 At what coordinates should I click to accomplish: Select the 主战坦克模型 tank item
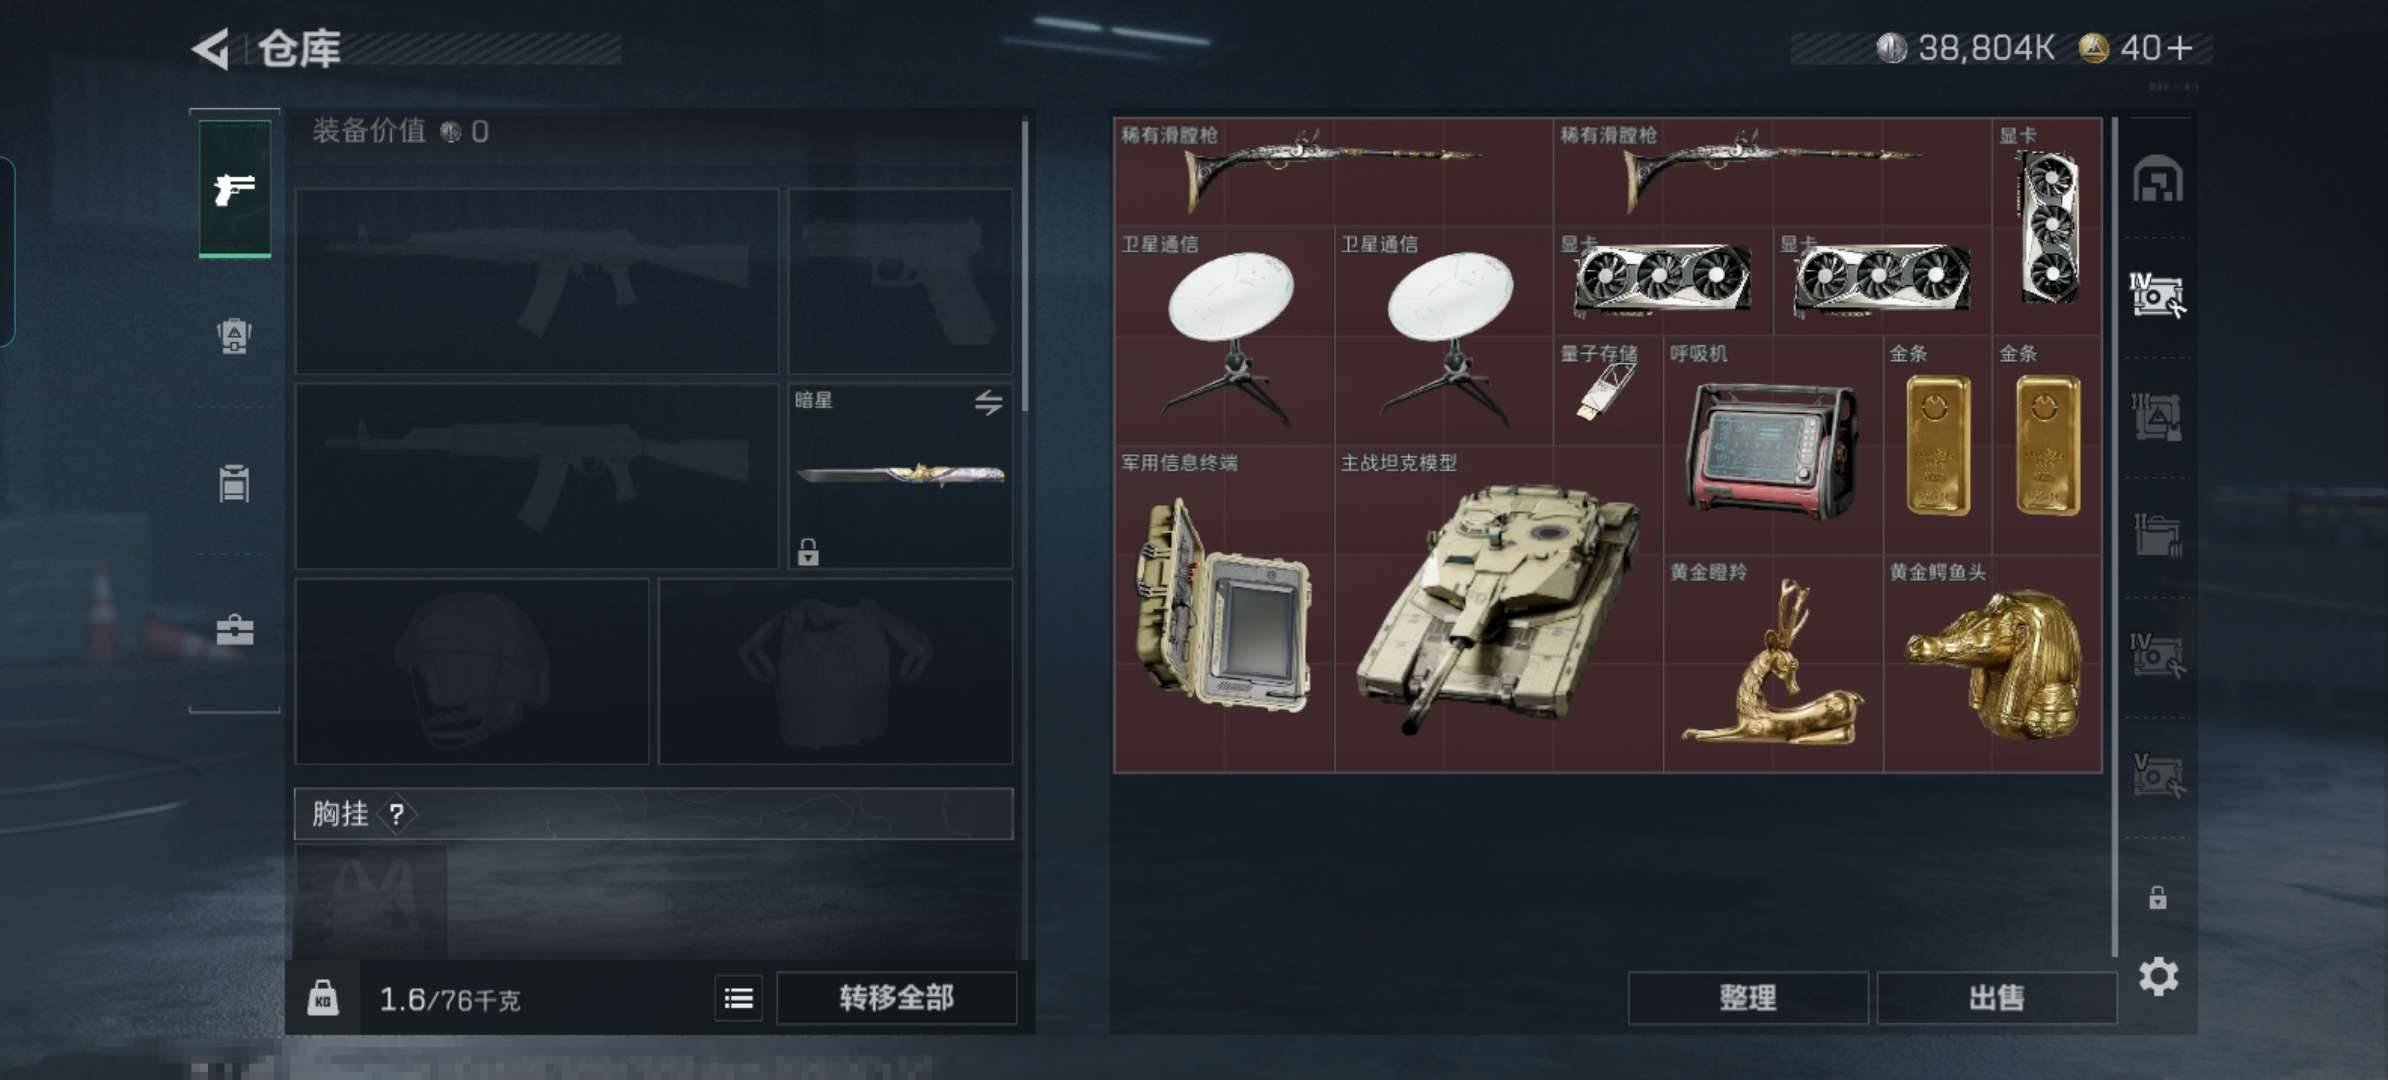pos(1499,608)
